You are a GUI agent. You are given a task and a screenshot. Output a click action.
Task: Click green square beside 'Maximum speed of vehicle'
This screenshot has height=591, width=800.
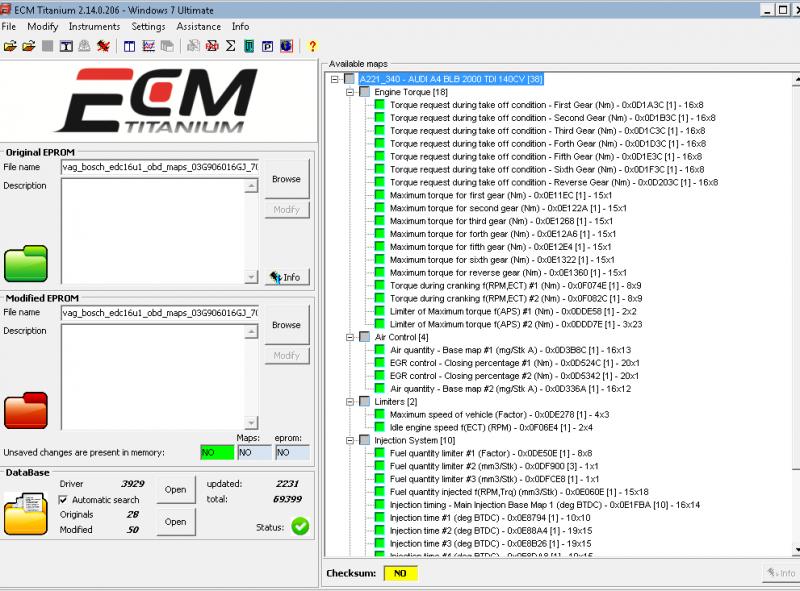pos(380,414)
